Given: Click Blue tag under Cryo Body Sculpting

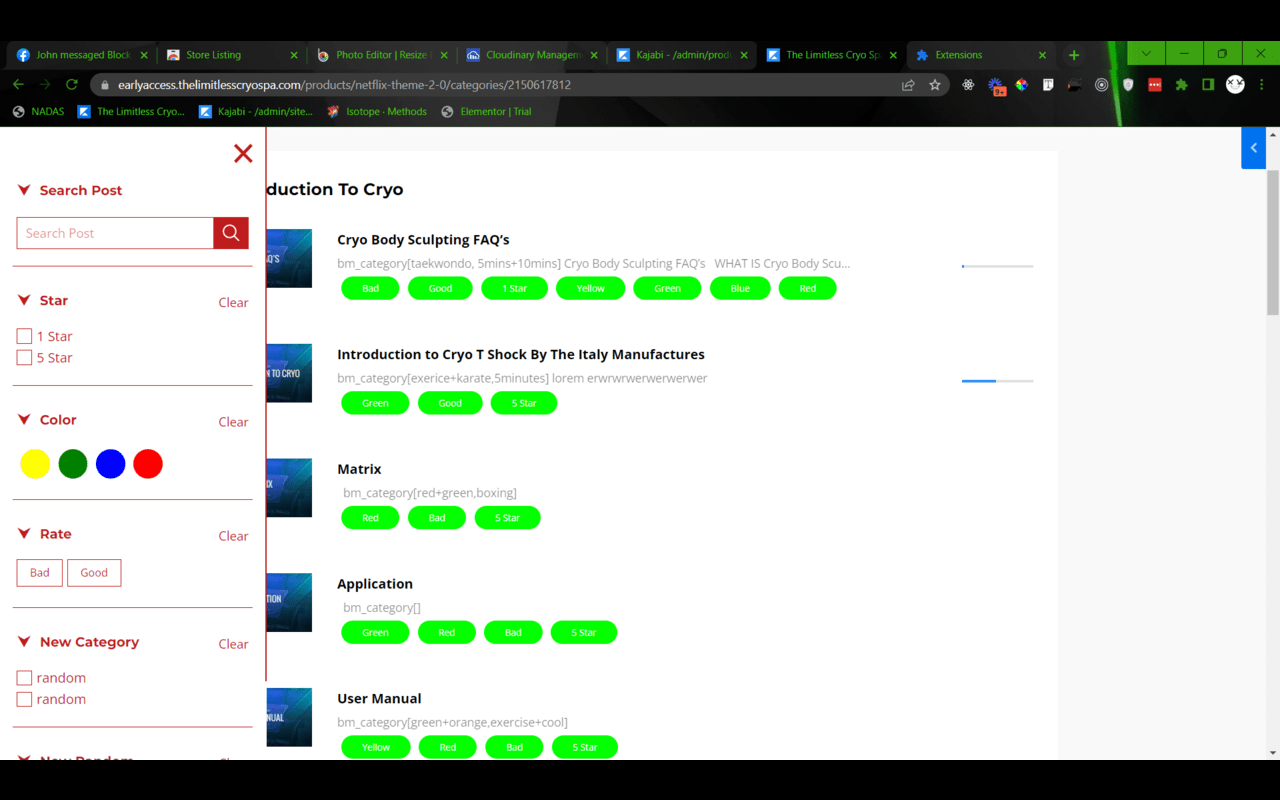Looking at the screenshot, I should (x=740, y=288).
